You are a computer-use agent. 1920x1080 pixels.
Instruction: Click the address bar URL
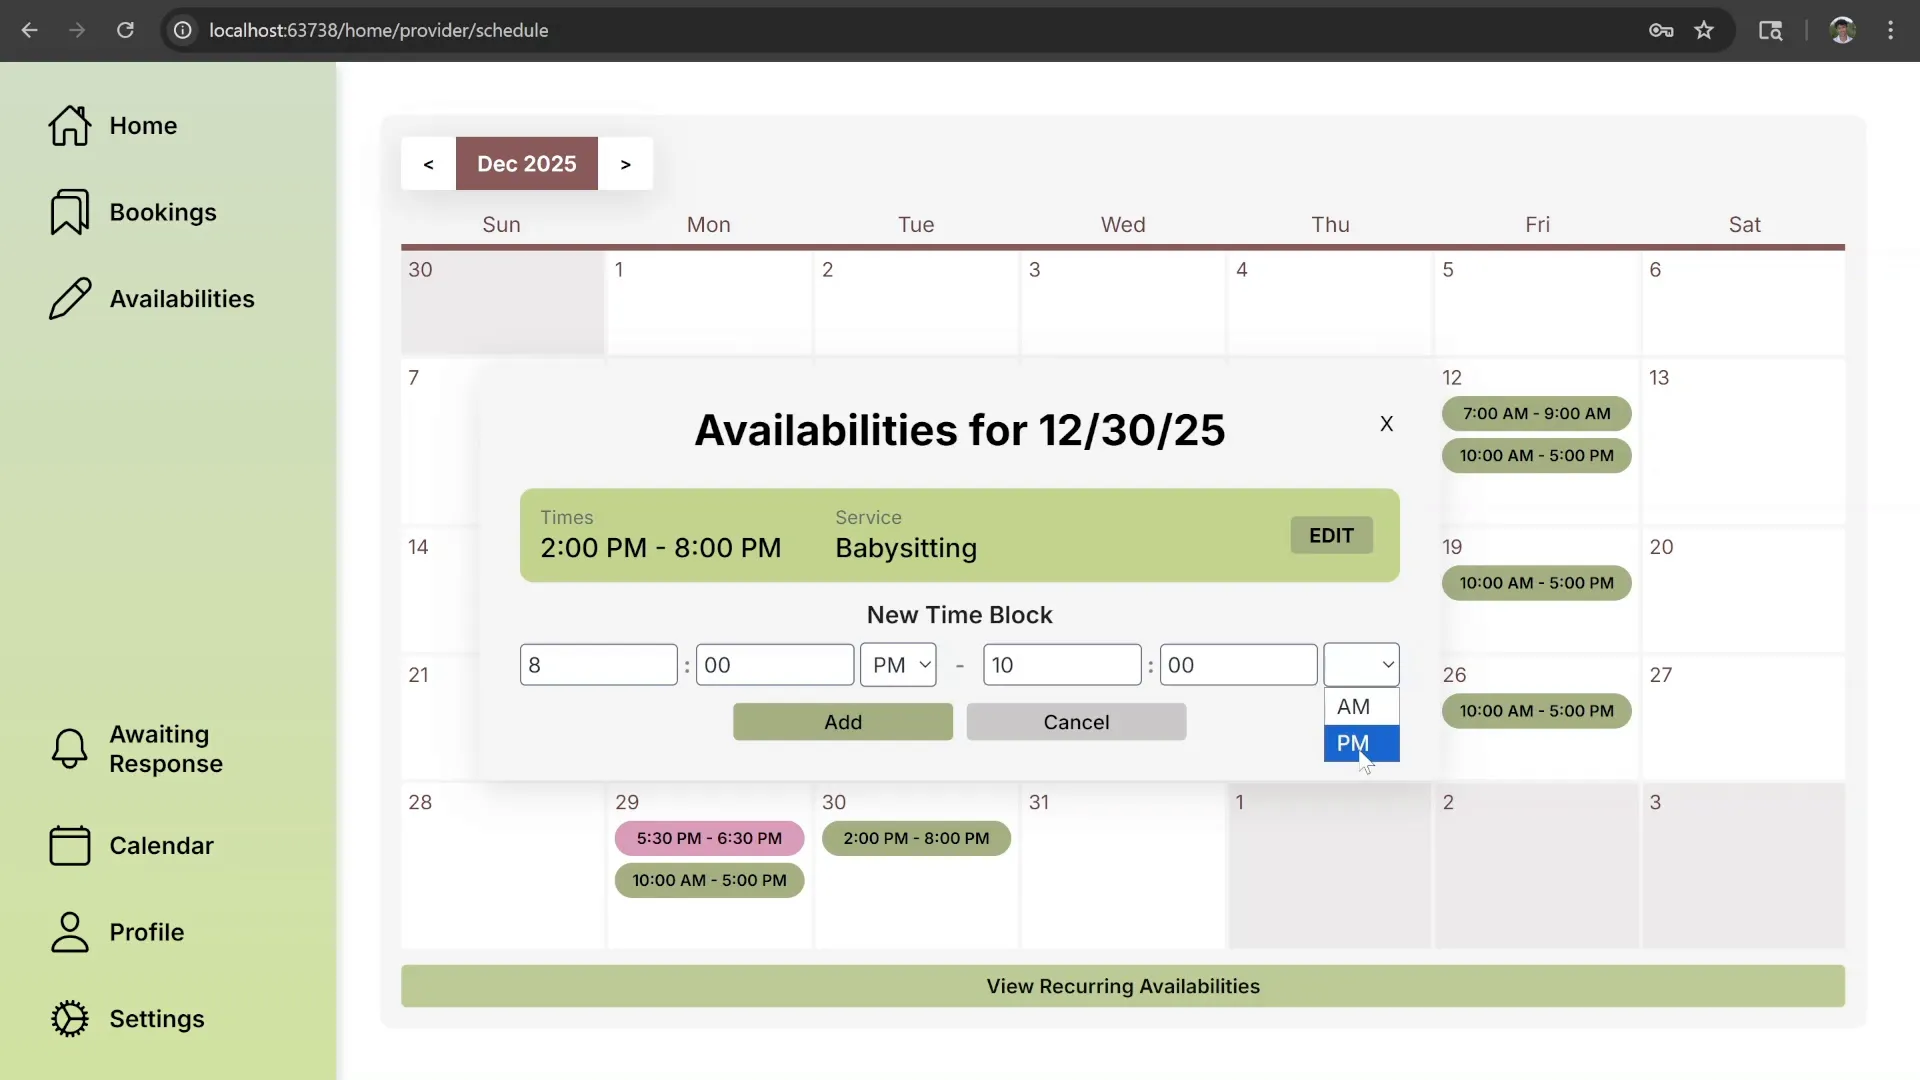pos(378,30)
